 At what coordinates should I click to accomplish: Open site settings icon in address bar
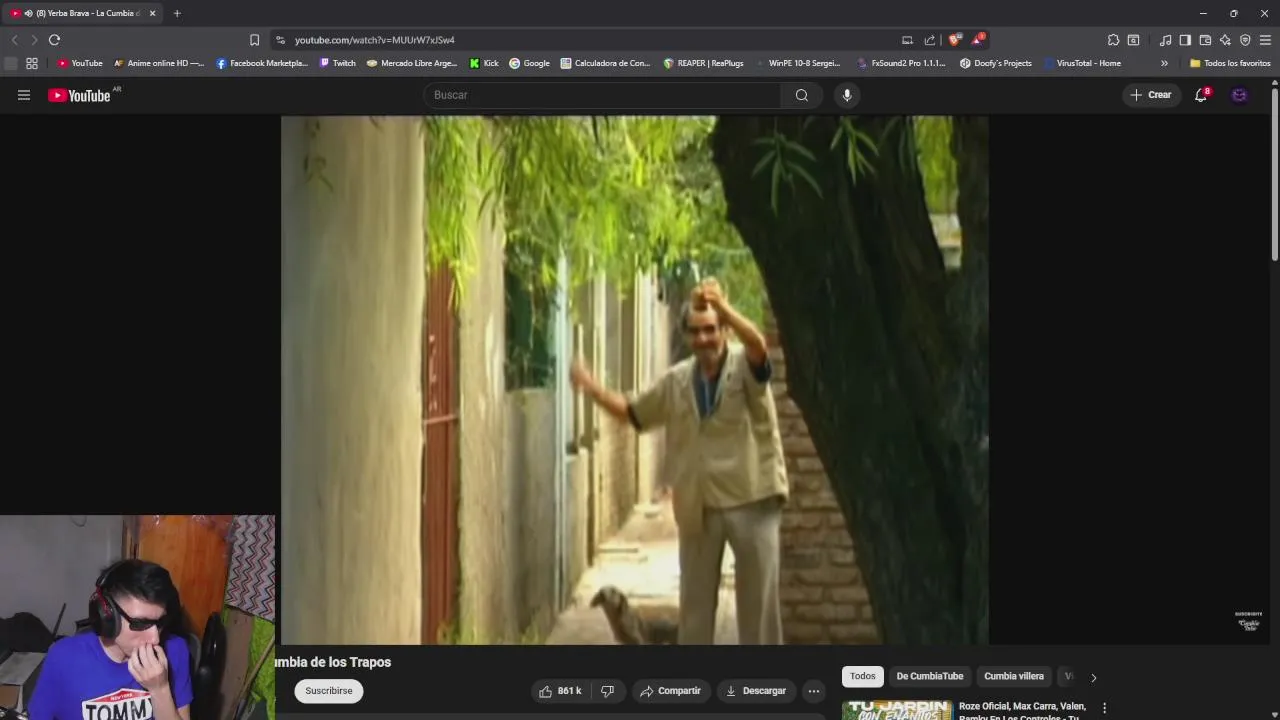280,40
